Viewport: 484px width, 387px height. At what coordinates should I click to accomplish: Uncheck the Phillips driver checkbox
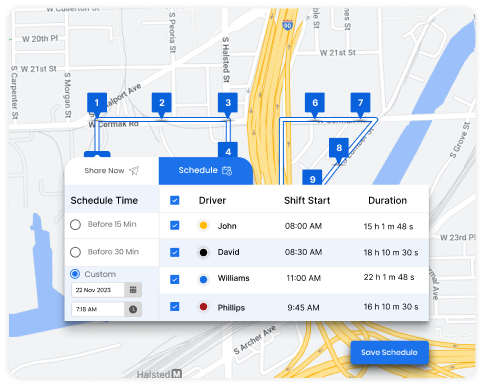175,306
